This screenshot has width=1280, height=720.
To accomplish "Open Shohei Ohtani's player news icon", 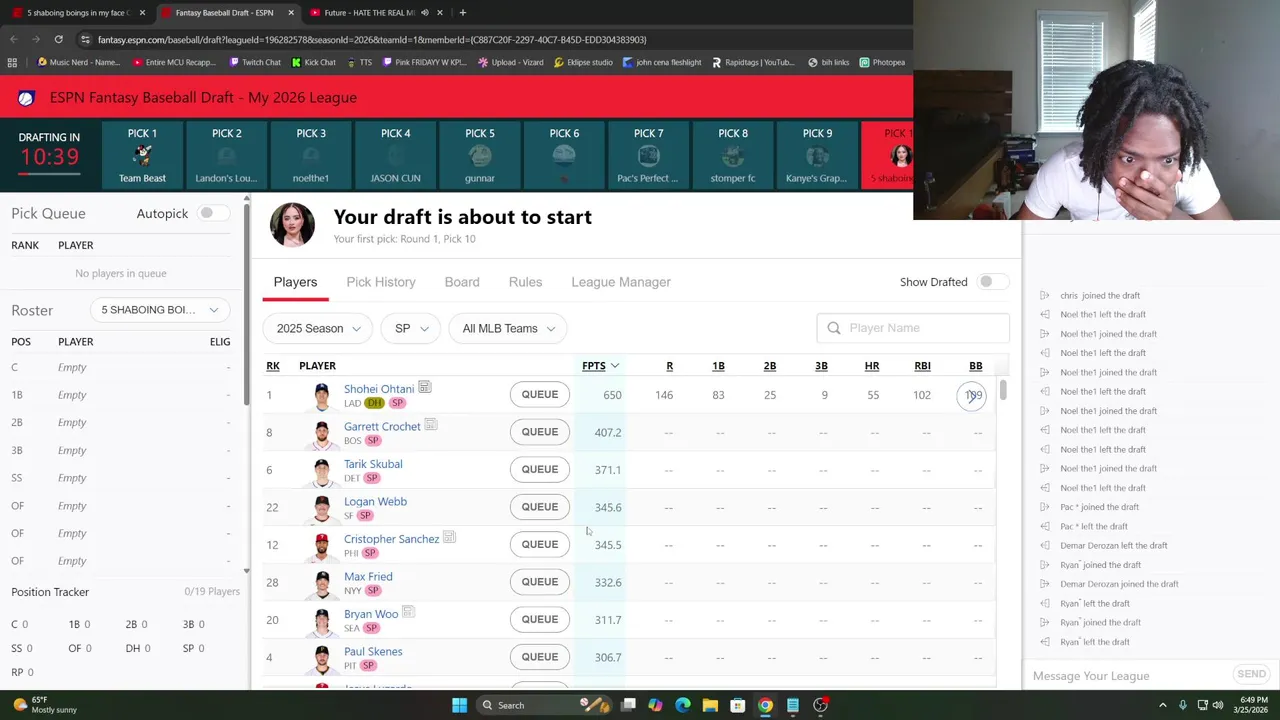I will (424, 388).
